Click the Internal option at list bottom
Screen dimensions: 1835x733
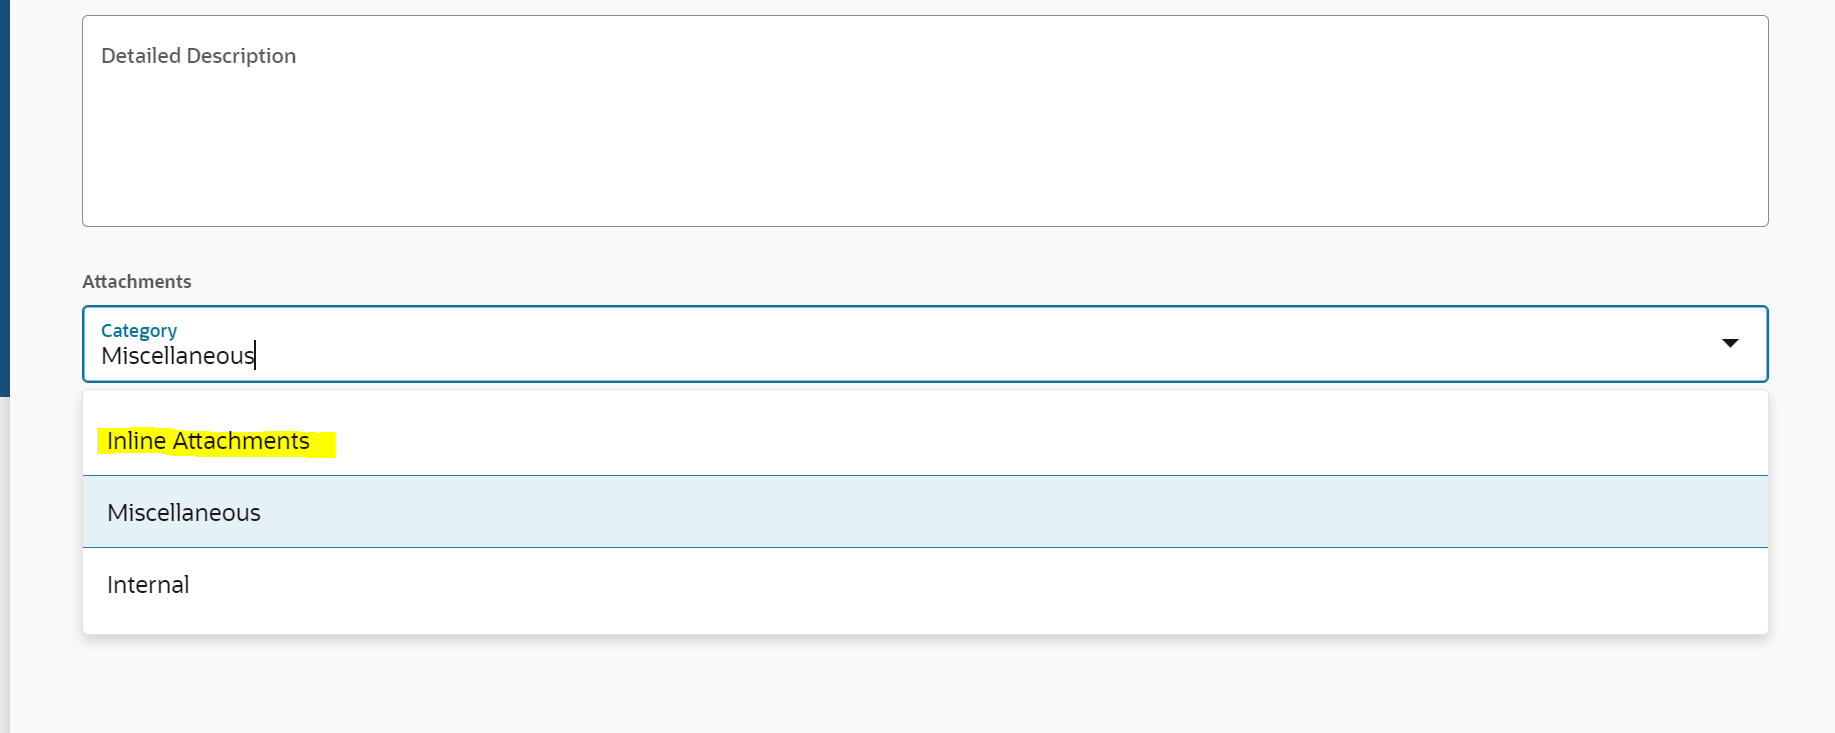point(148,584)
